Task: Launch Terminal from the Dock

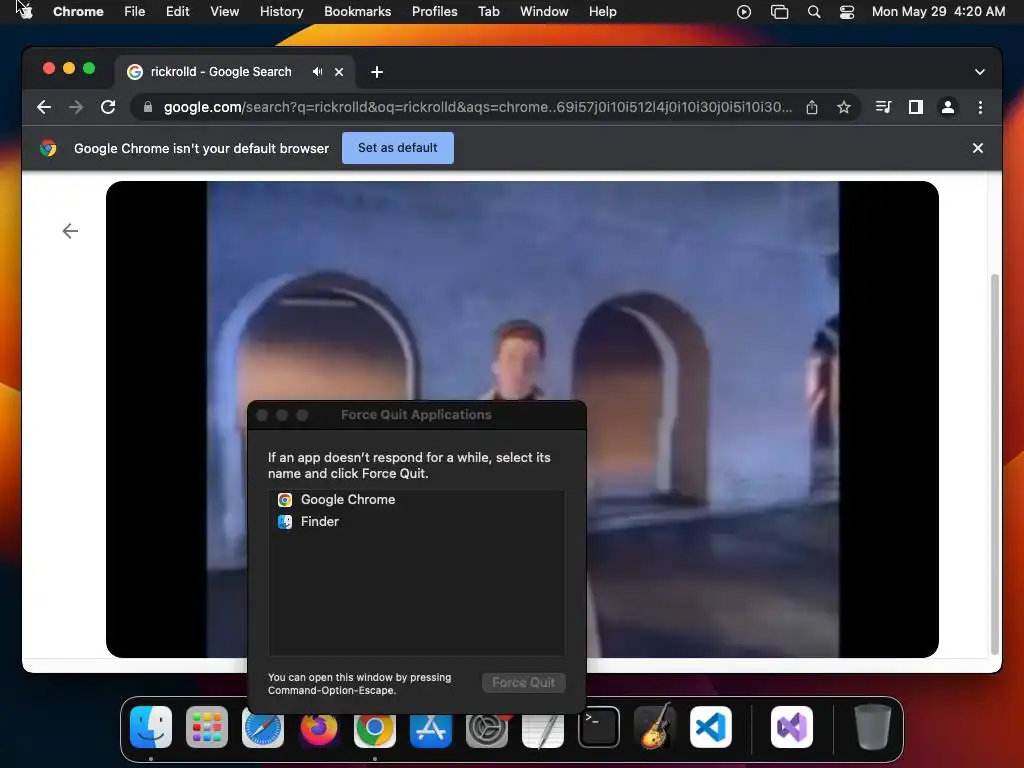Action: (x=599, y=727)
